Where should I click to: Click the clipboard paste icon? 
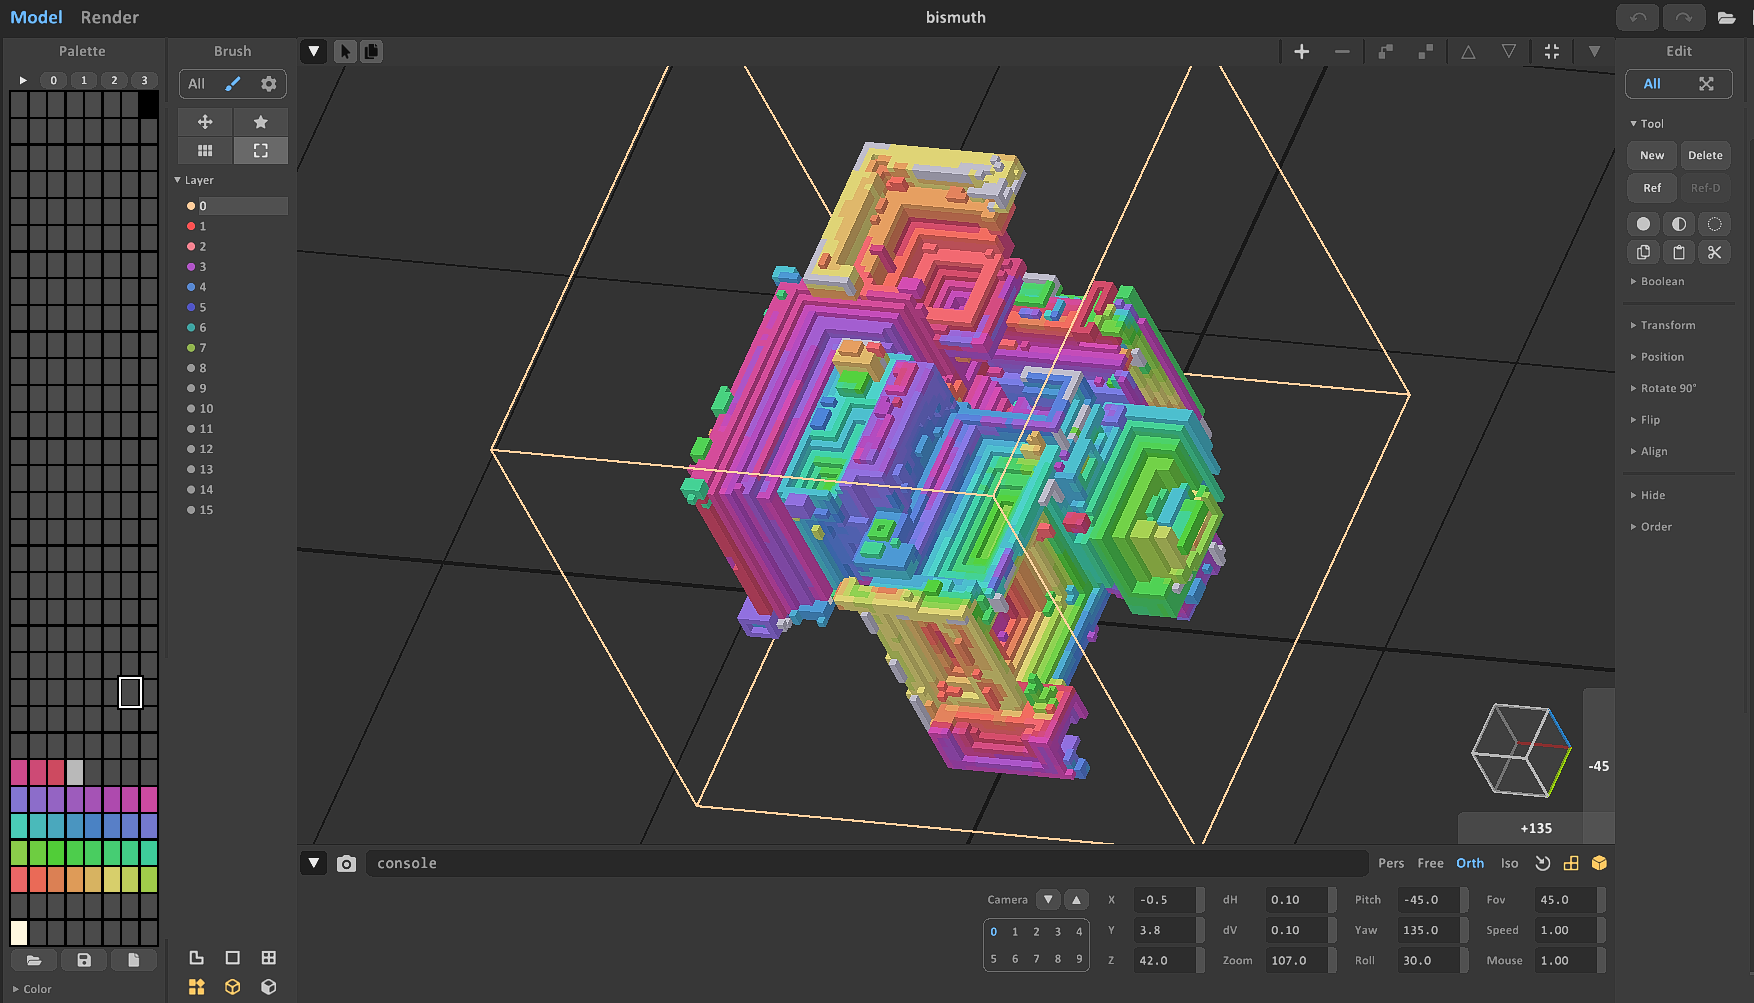pyautogui.click(x=1679, y=252)
